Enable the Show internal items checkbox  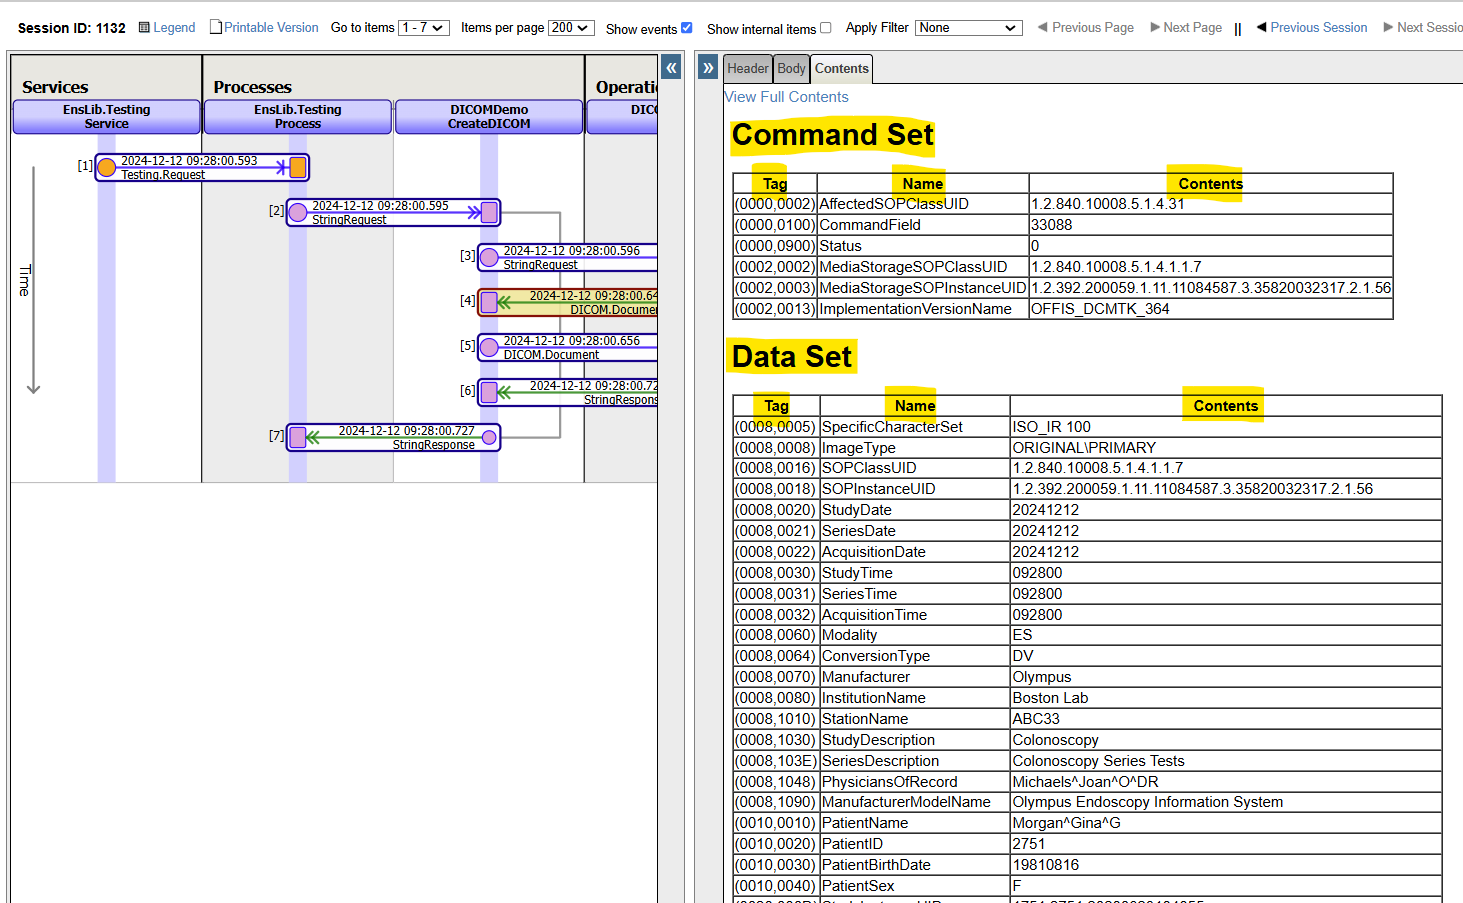pos(825,28)
